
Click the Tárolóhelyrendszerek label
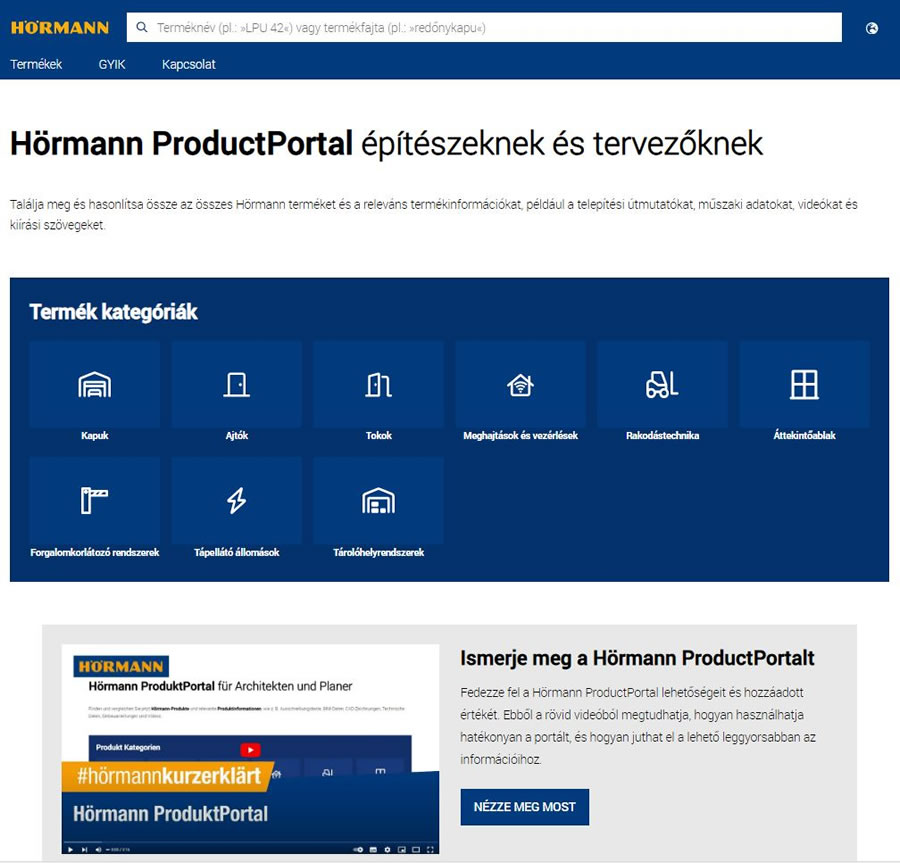coord(379,552)
